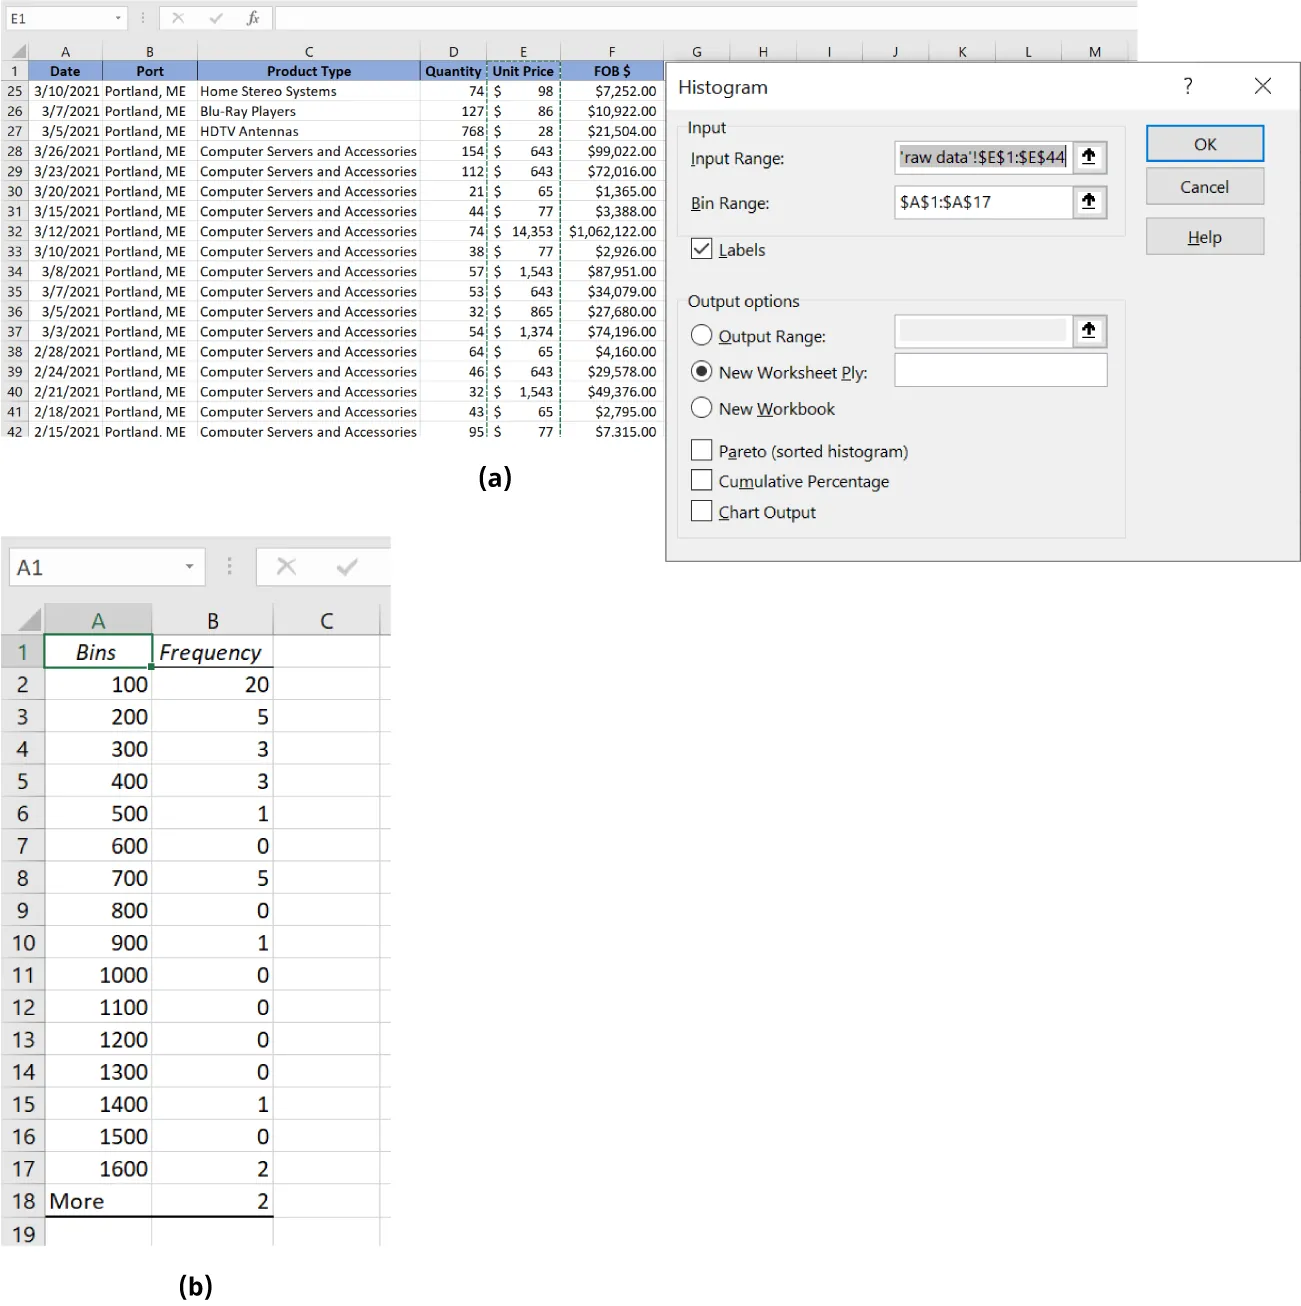The width and height of the screenshot is (1301, 1306).
Task: Click the vertical ellipsis icon next to the Name Box
Action: (142, 17)
